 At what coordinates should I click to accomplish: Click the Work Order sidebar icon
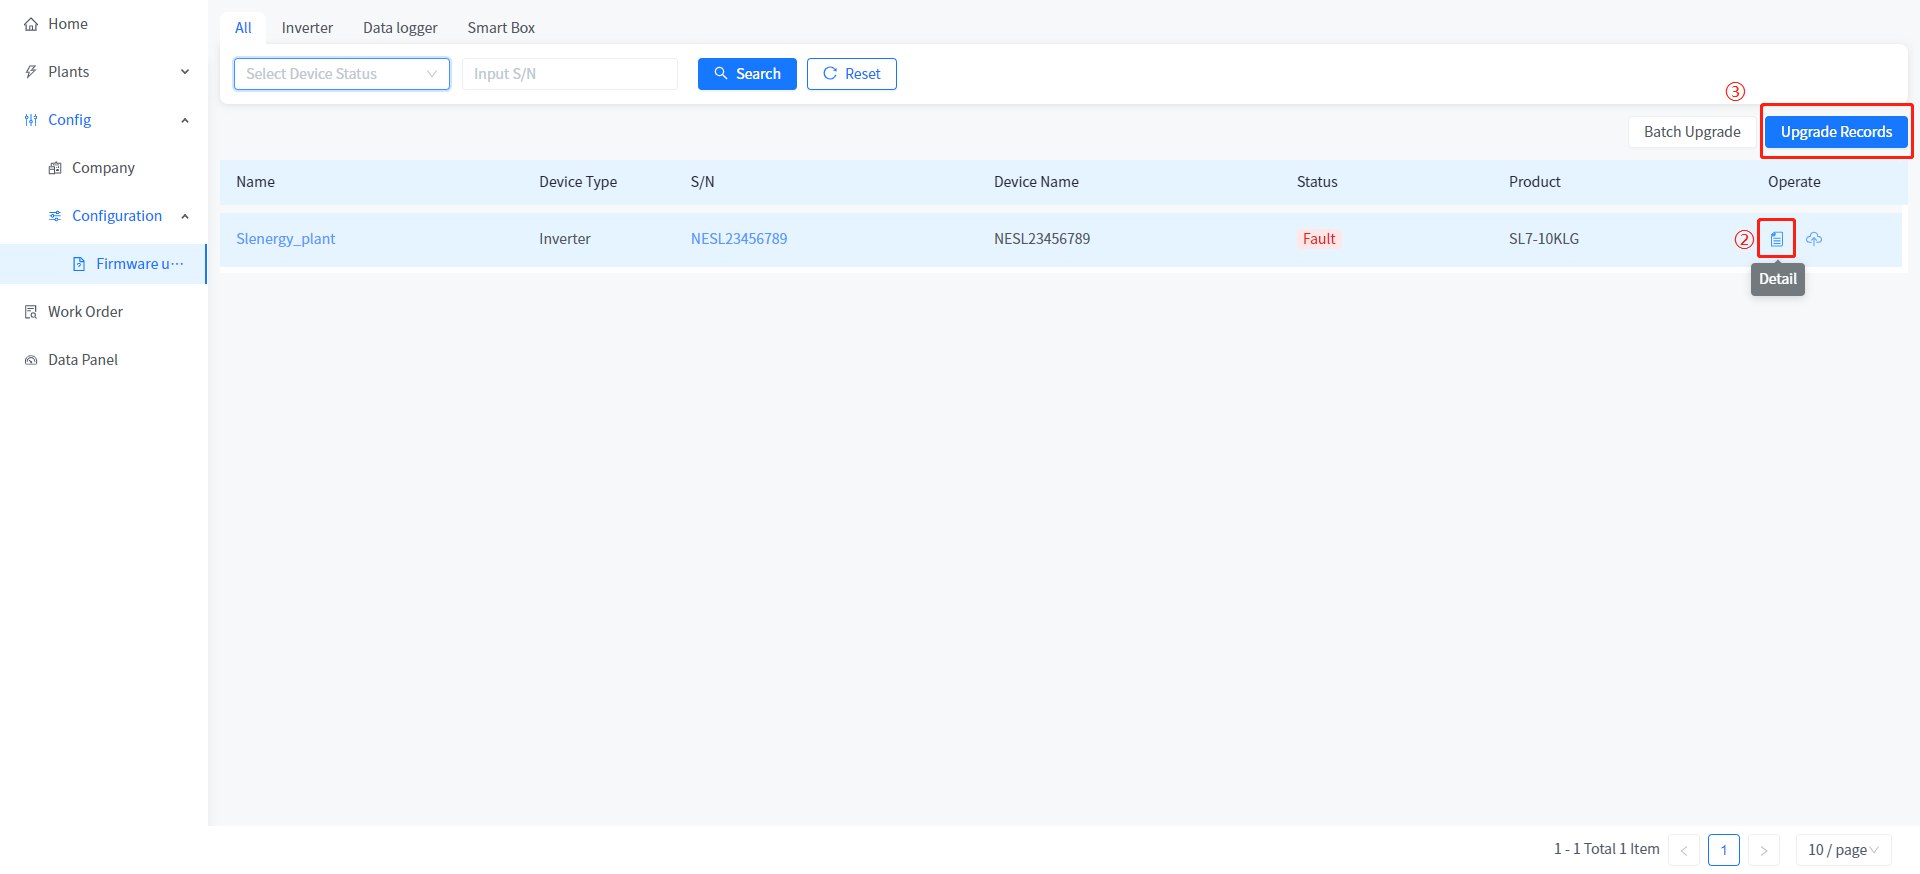pyautogui.click(x=31, y=312)
